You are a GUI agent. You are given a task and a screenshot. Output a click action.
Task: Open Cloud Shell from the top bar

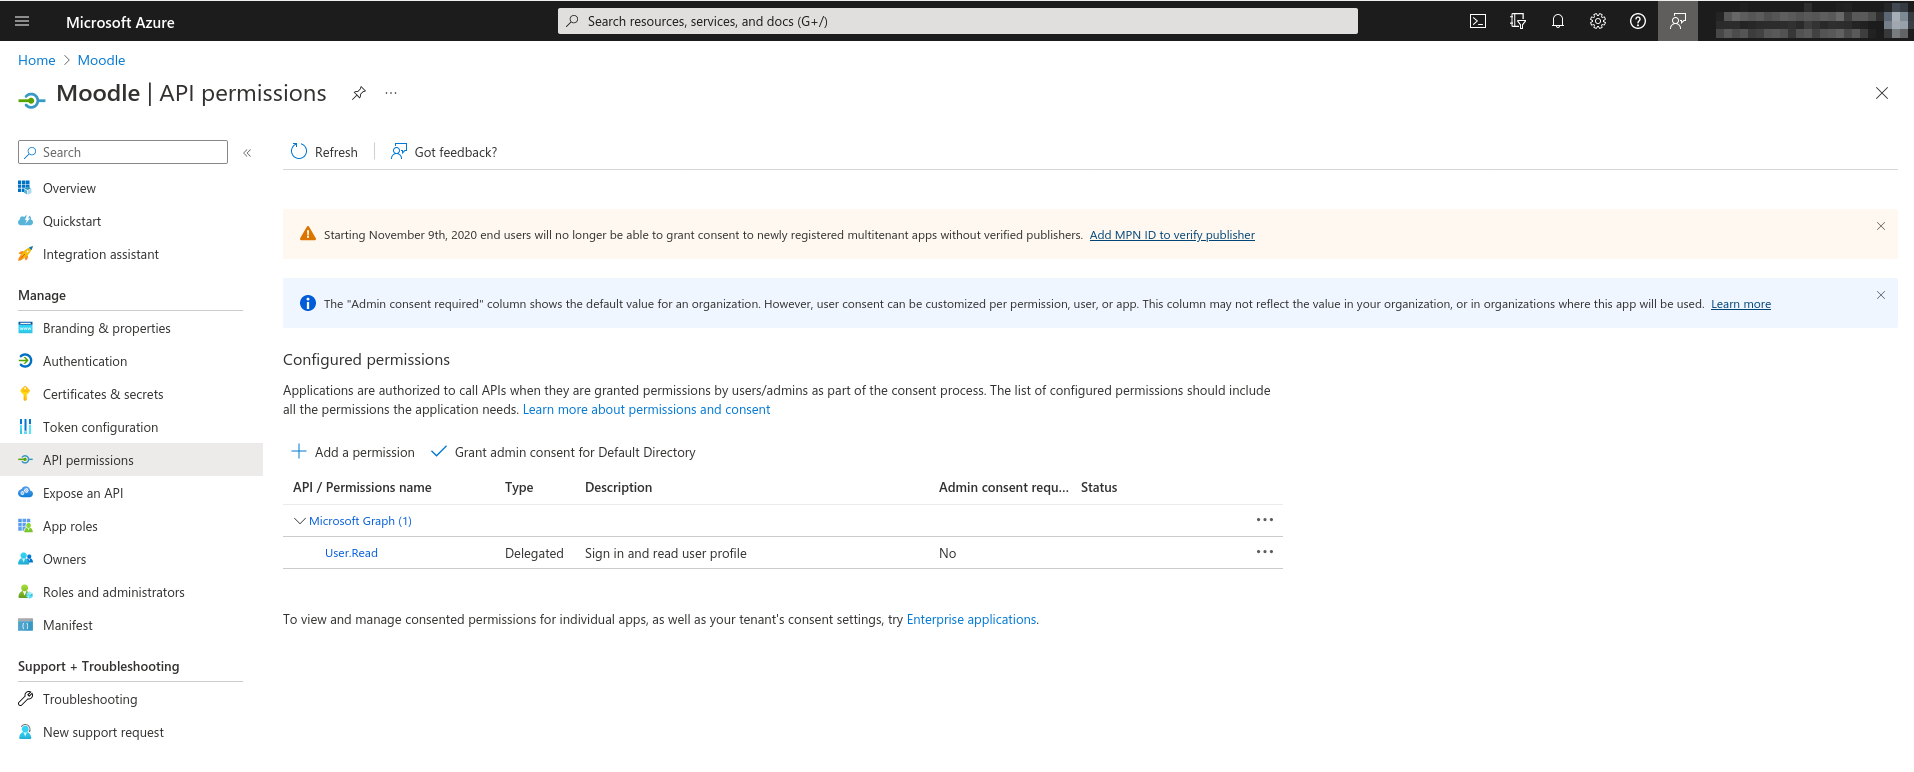click(x=1478, y=21)
